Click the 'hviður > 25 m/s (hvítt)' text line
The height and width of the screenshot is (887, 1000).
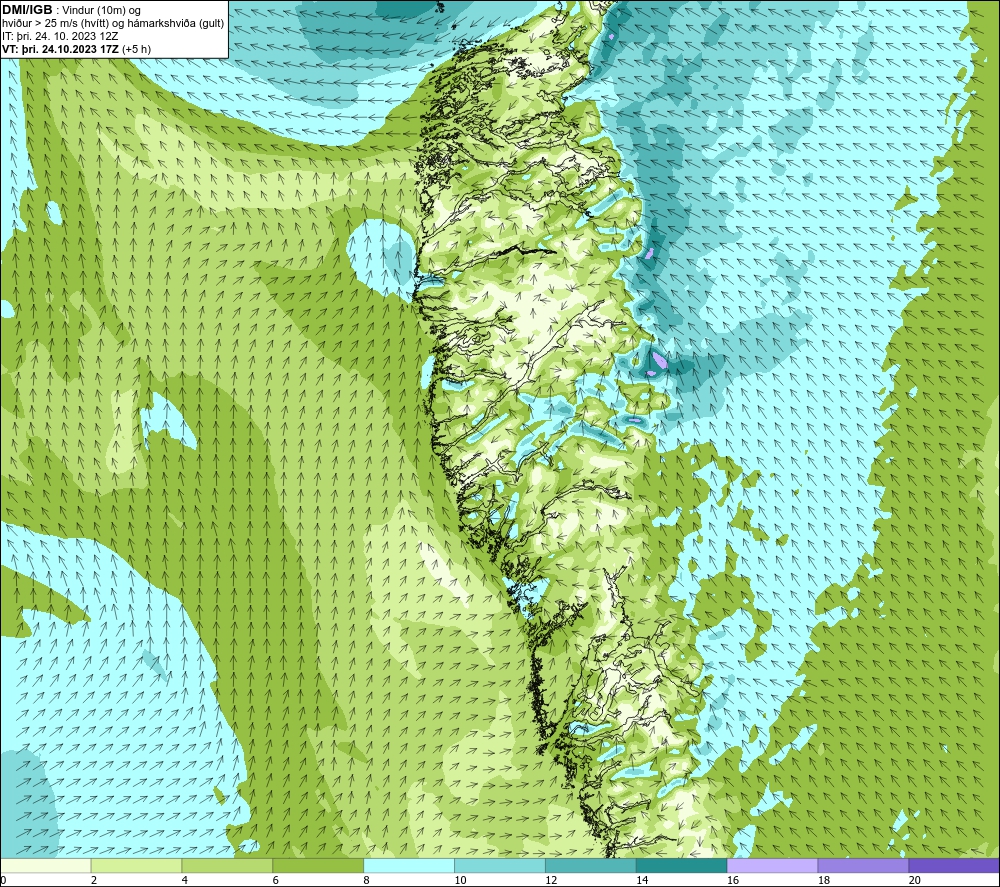click(113, 24)
